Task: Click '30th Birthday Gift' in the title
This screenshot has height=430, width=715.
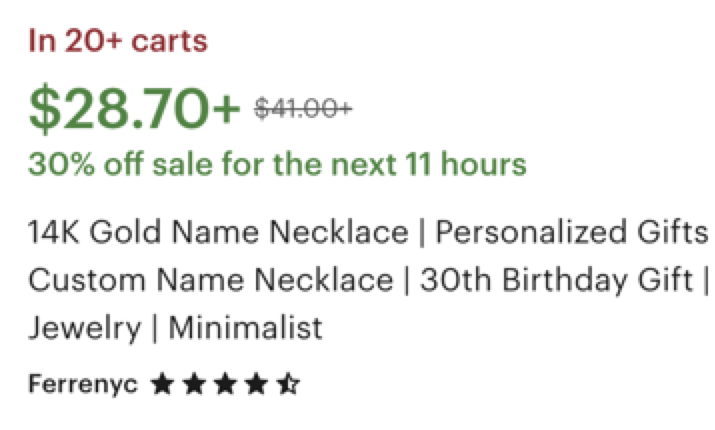Action: [556, 280]
